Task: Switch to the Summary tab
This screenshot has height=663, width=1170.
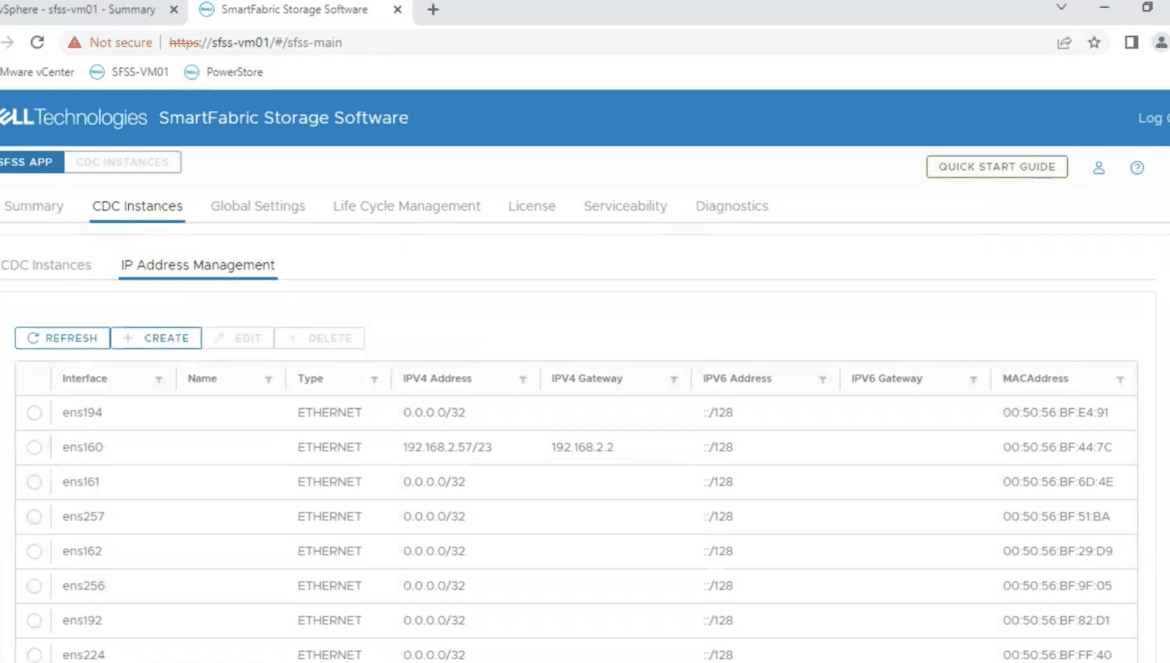Action: pos(34,207)
